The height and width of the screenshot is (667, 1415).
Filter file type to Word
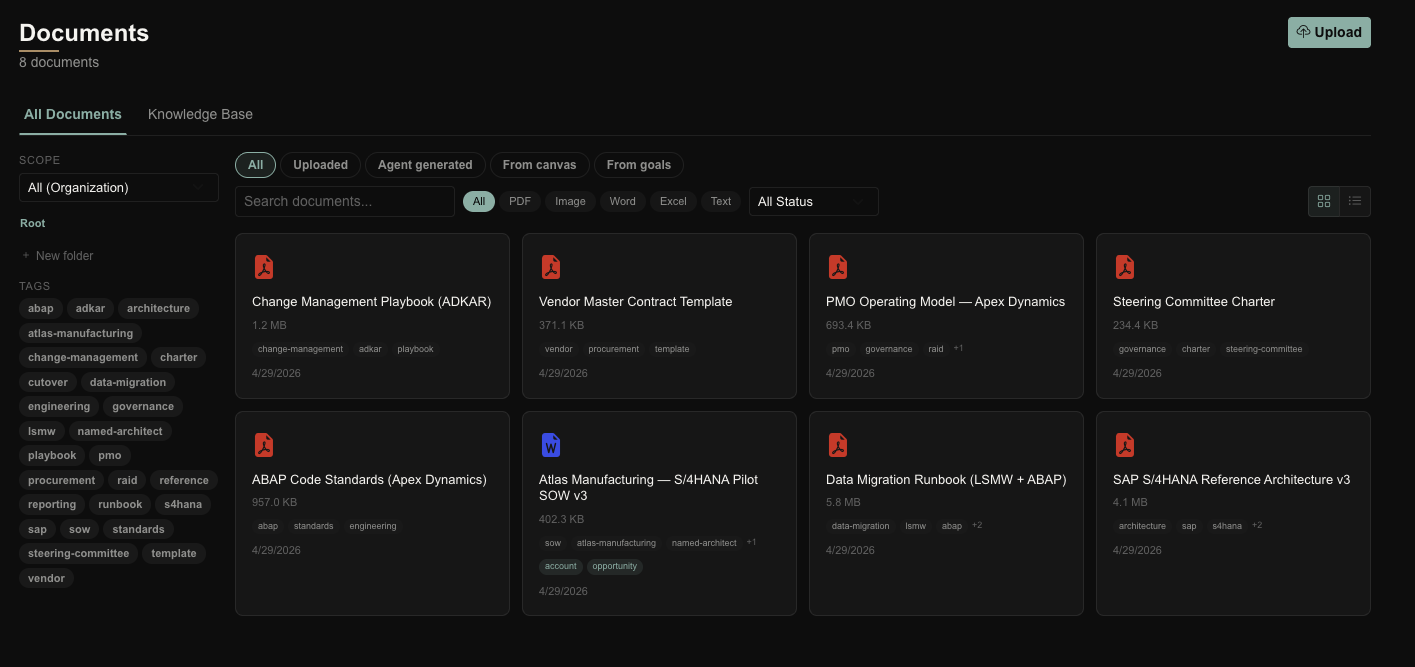coord(623,201)
